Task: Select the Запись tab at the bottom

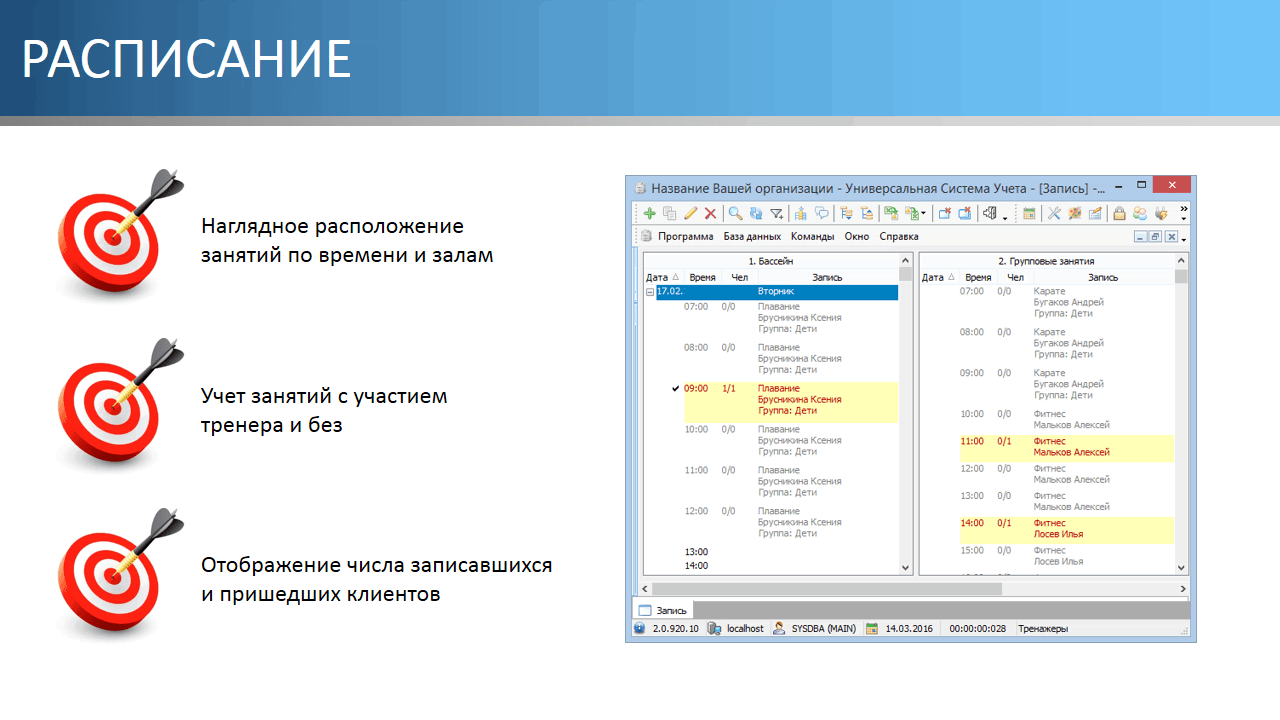Action: (661, 609)
